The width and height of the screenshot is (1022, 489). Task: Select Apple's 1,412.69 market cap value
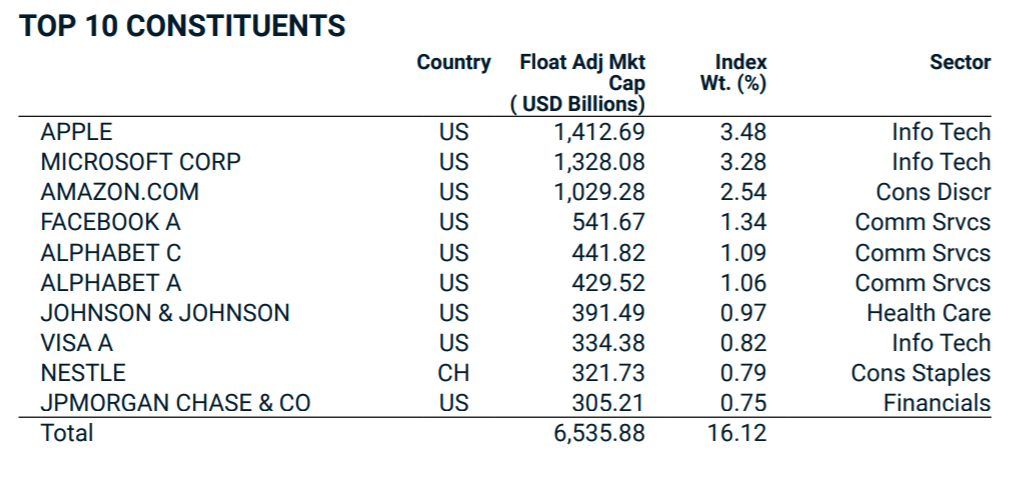[599, 132]
